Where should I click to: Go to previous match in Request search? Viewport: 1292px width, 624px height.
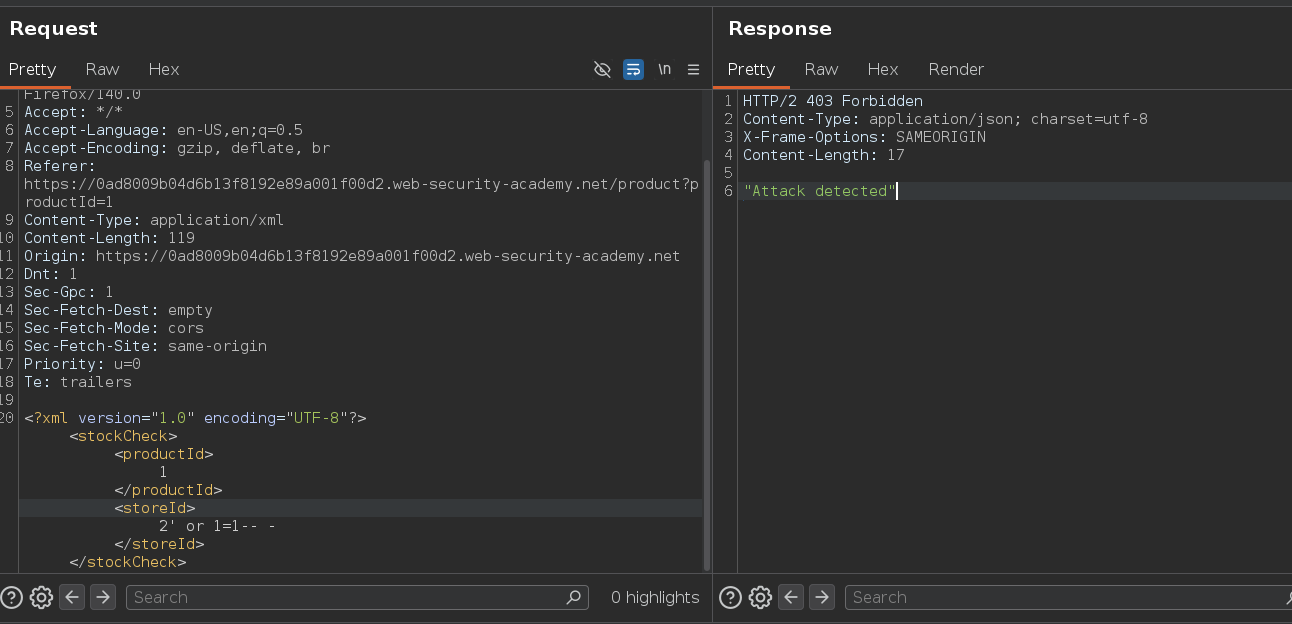coord(72,597)
